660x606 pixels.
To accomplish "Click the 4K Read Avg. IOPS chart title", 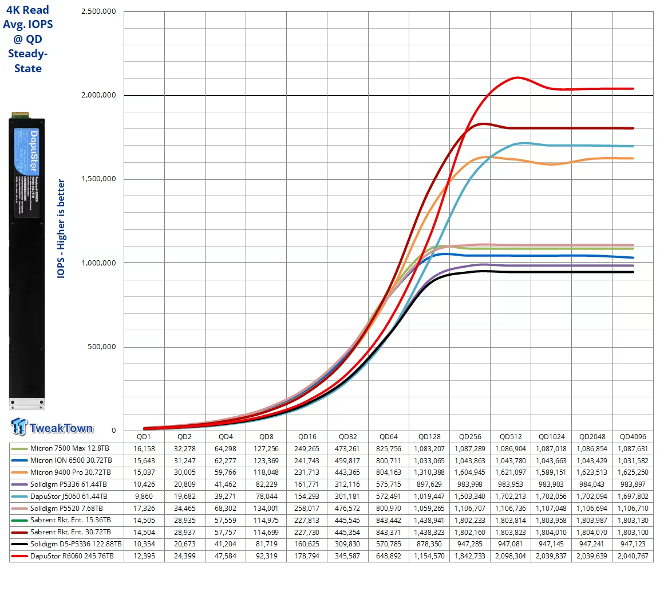I will point(28,39).
